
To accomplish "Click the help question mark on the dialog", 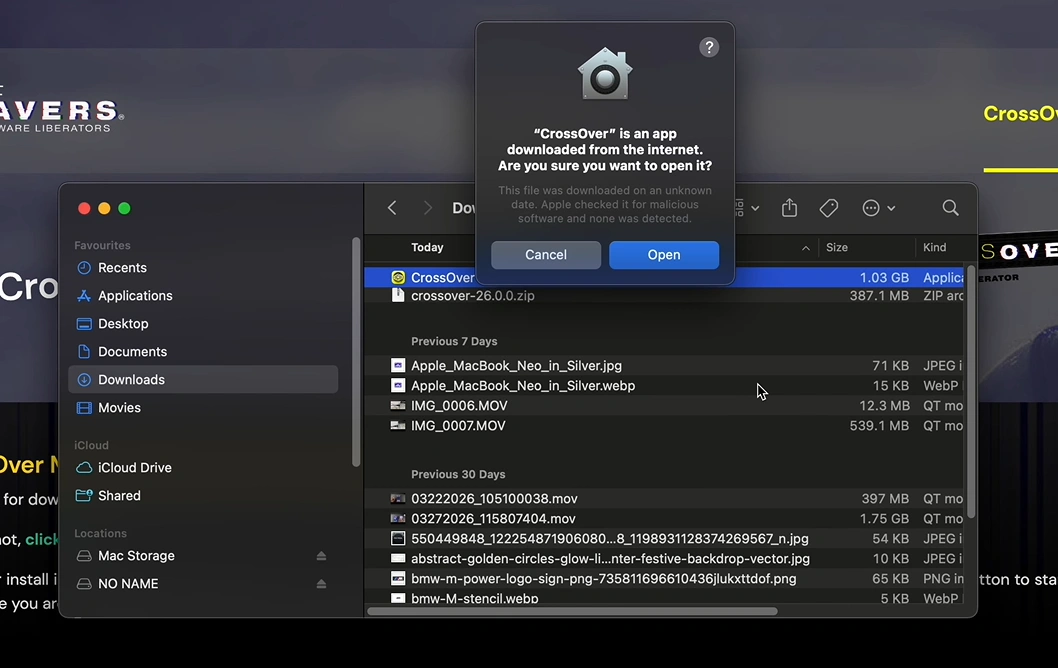I will [709, 47].
